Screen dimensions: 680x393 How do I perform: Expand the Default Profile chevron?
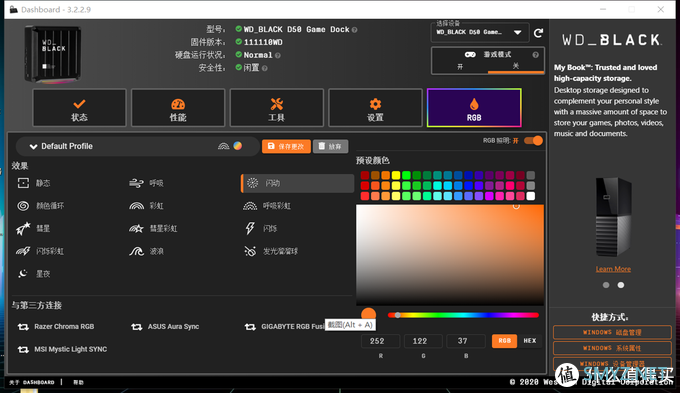pyautogui.click(x=33, y=147)
